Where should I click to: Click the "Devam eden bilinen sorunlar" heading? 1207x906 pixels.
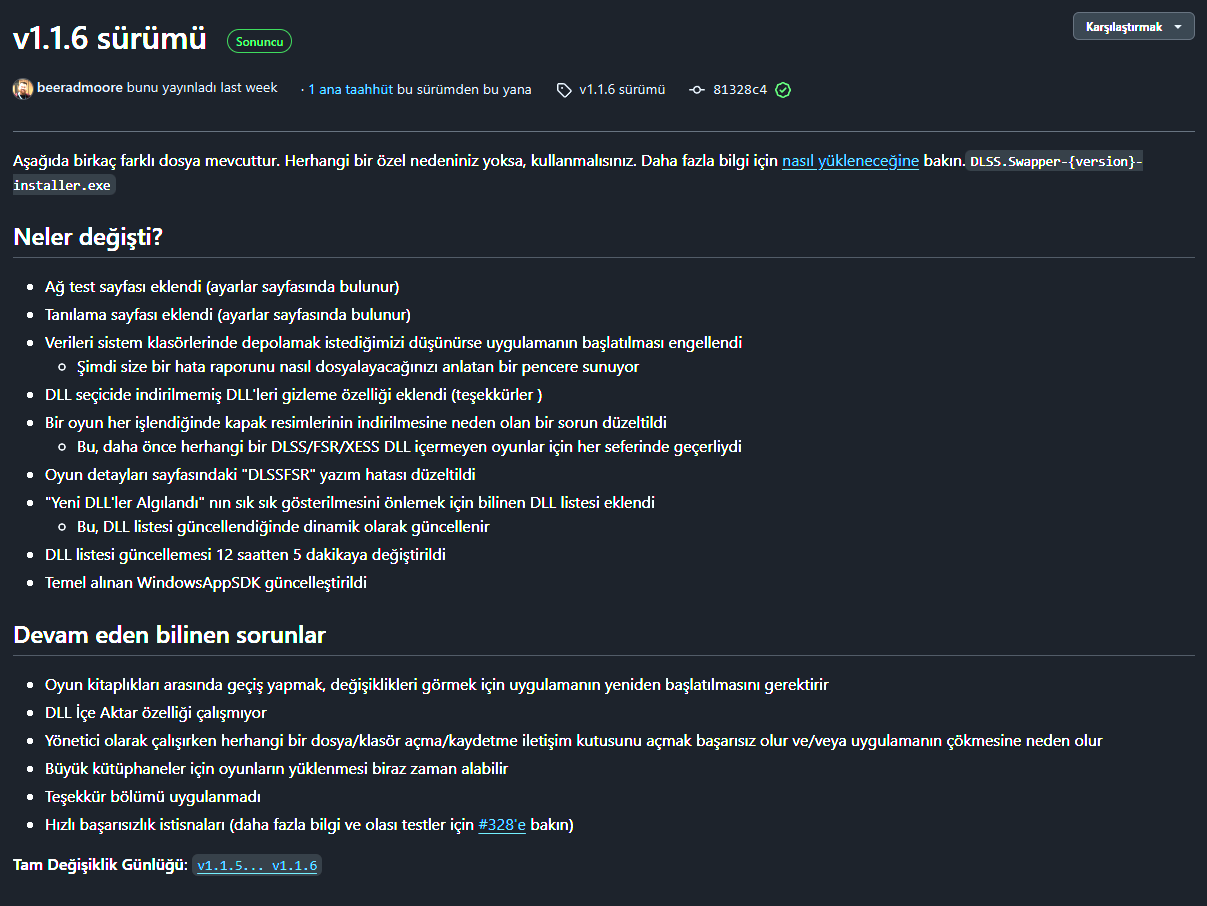pos(169,635)
